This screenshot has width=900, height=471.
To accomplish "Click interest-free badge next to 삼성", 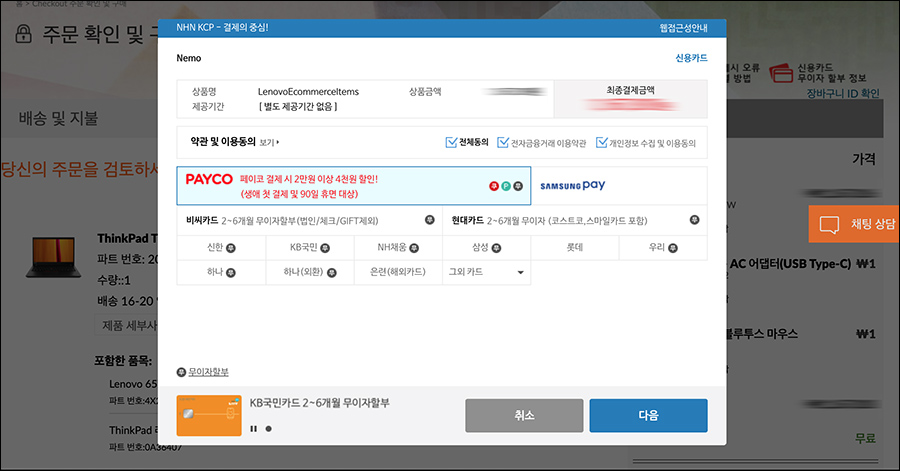I will (x=496, y=248).
